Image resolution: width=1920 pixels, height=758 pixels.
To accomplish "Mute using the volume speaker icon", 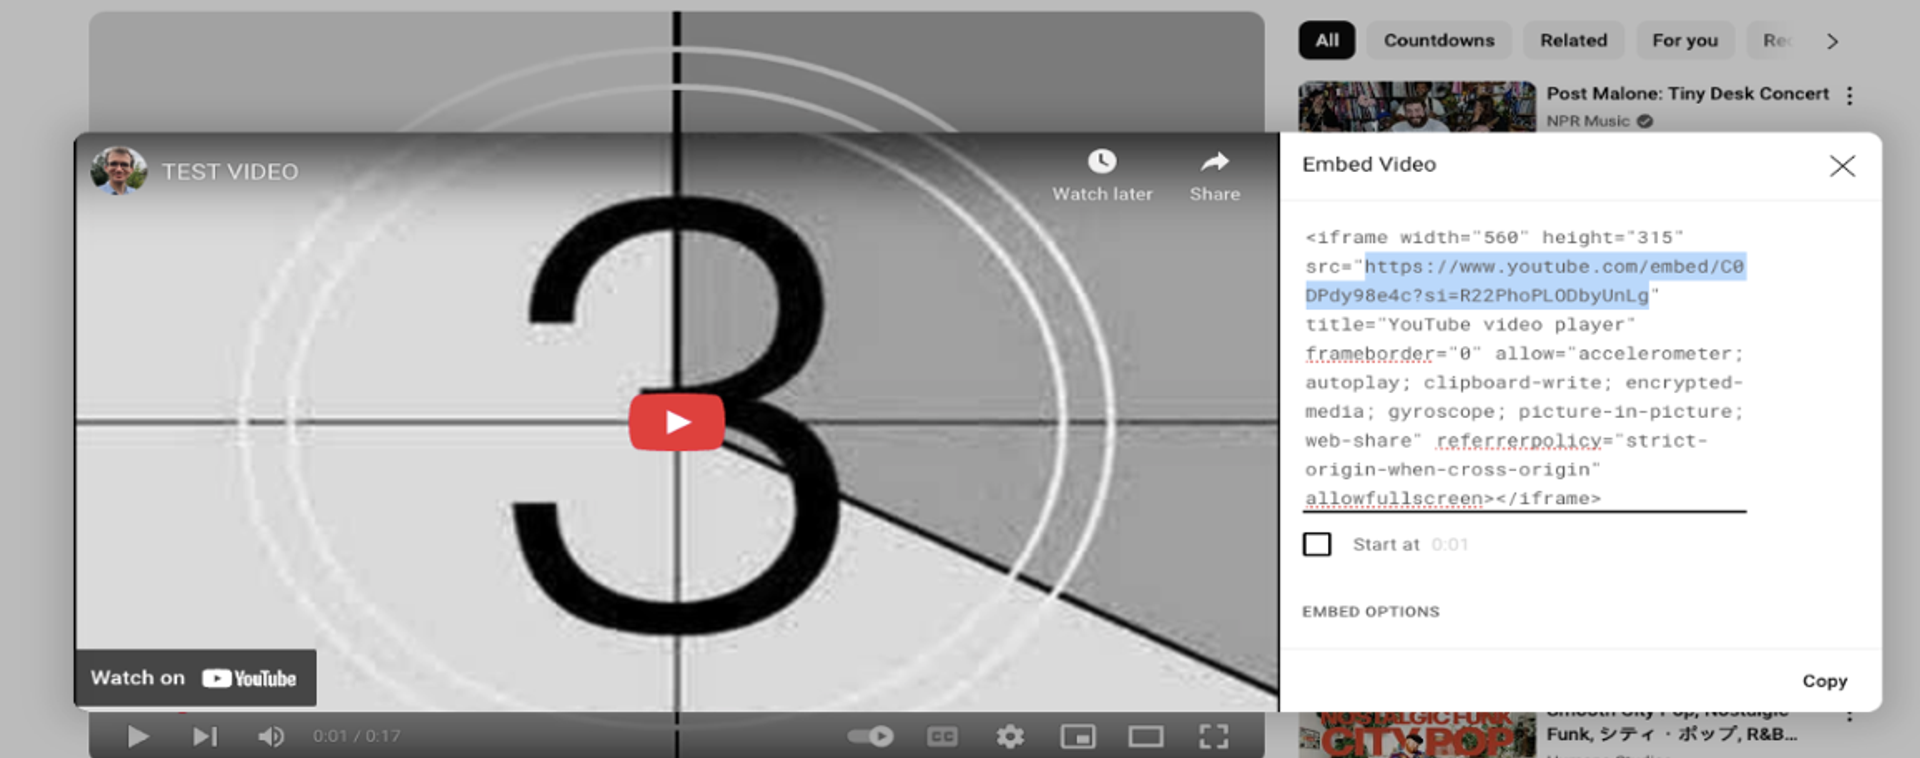I will click(x=270, y=737).
